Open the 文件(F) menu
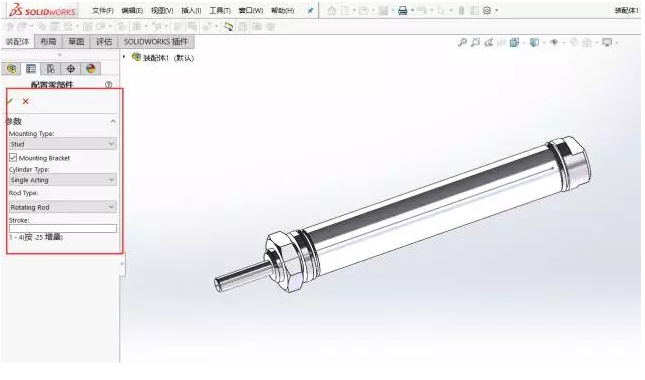The image size is (645, 380). (103, 11)
